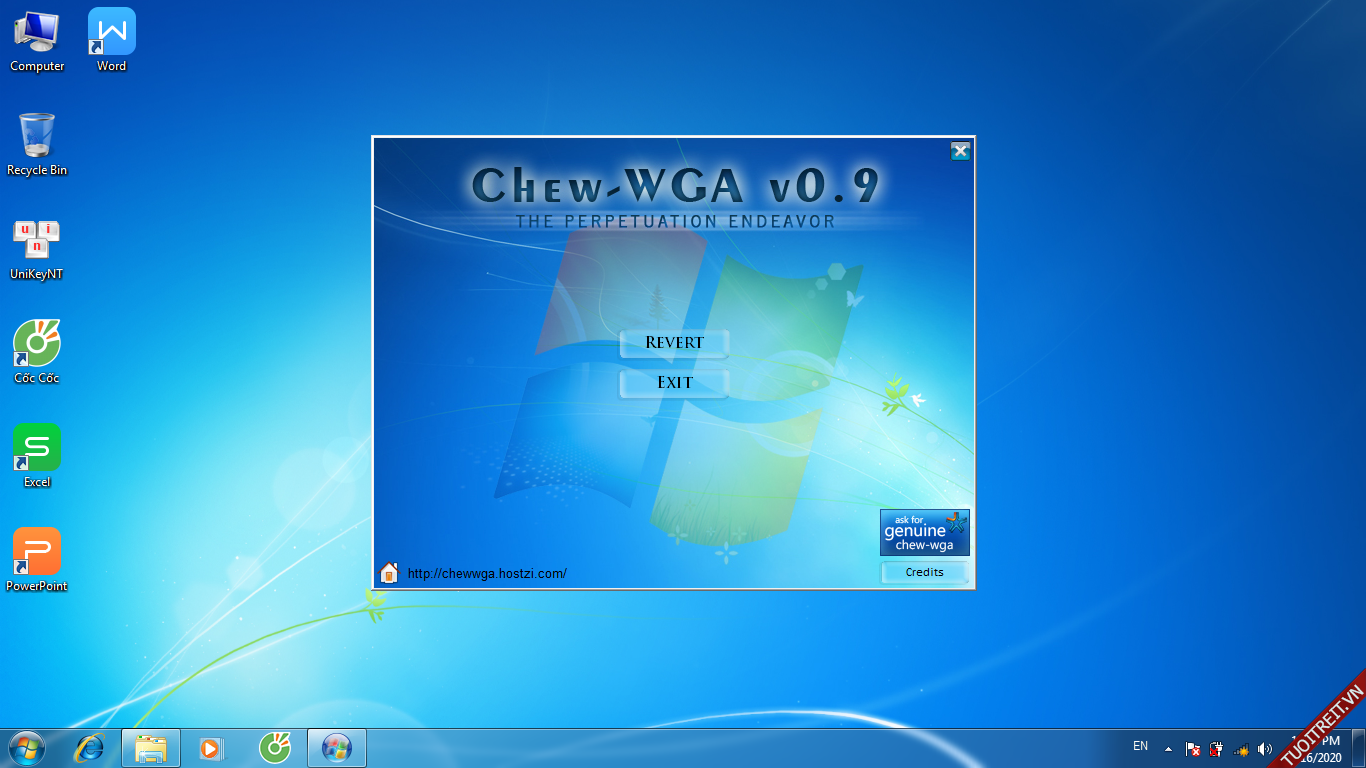This screenshot has width=1366, height=768.
Task: Click the home icon beside the URL
Action: pos(389,573)
